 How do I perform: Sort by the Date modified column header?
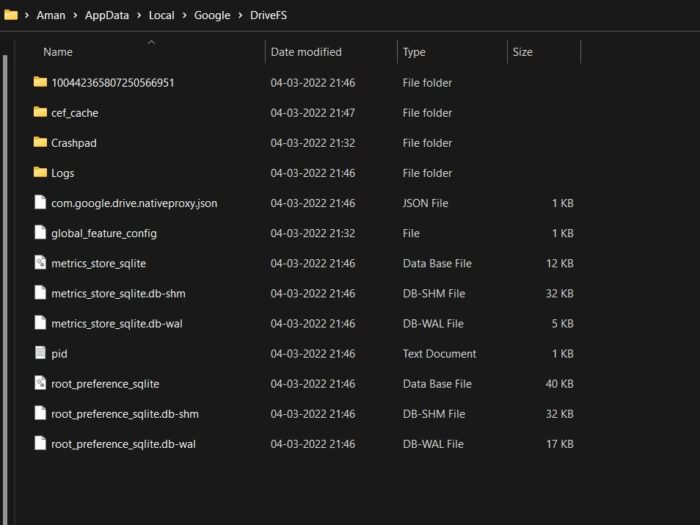(306, 52)
